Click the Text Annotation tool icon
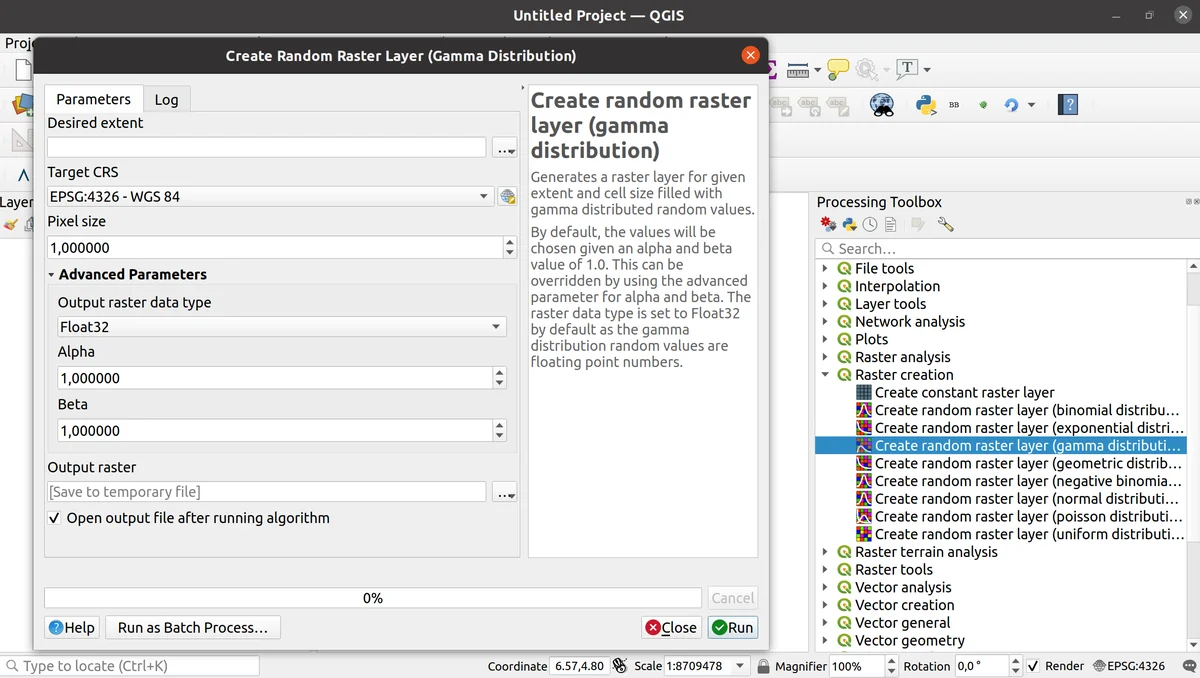Viewport: 1200px width, 678px height. point(907,69)
